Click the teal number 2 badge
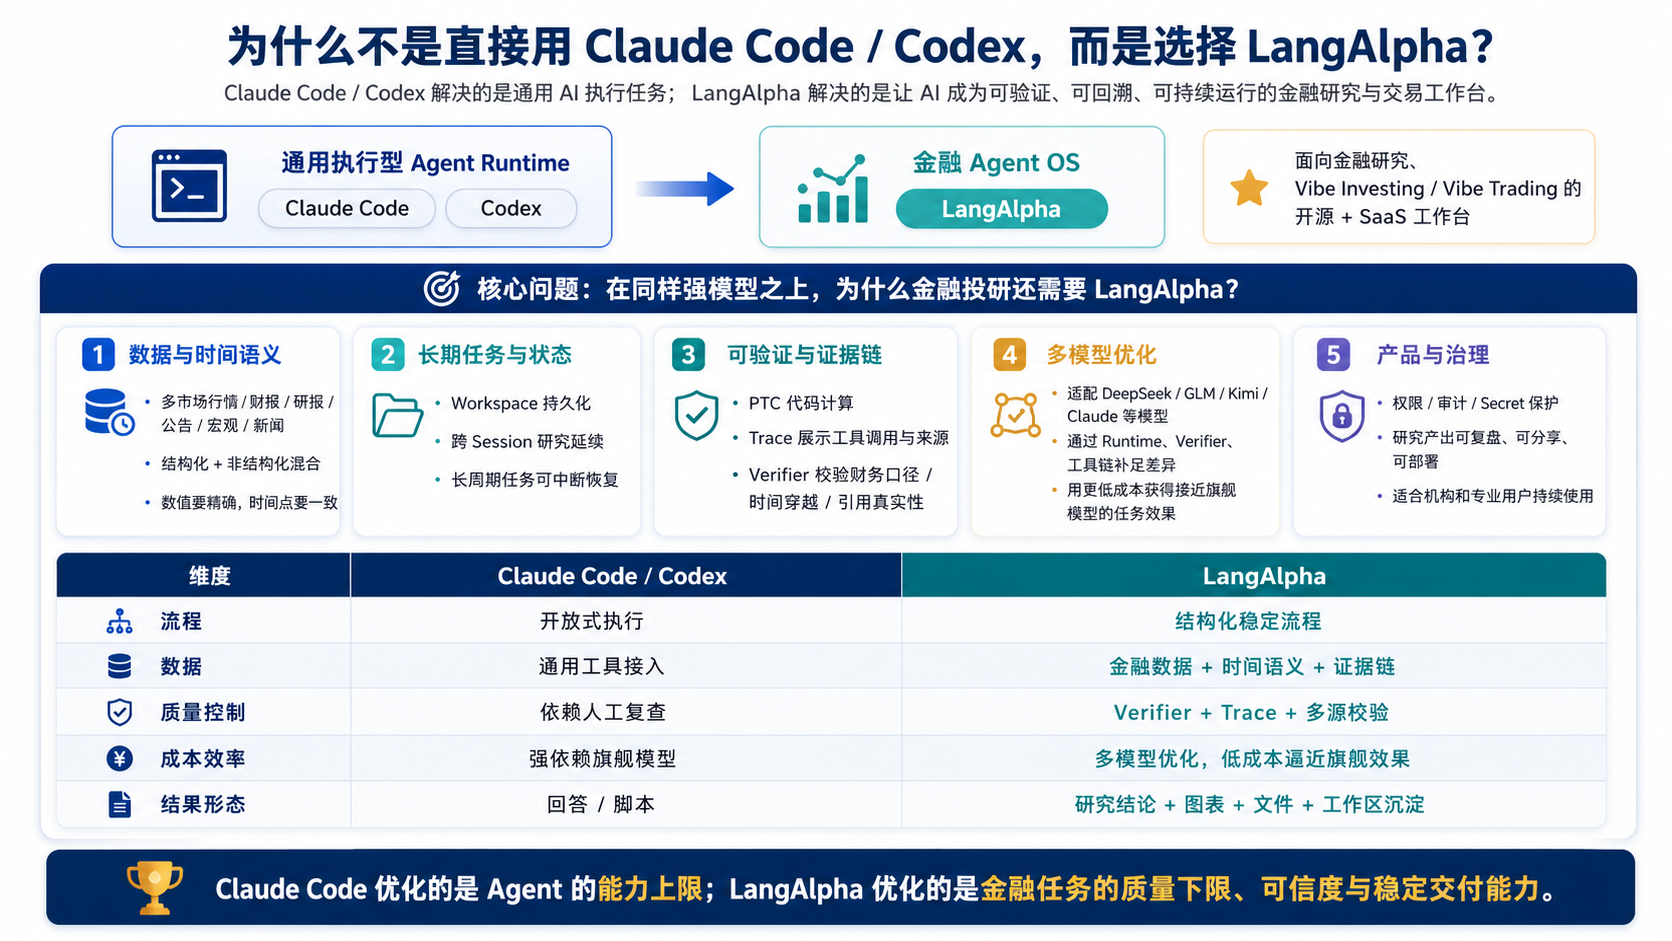1672x941 pixels. pyautogui.click(x=387, y=355)
